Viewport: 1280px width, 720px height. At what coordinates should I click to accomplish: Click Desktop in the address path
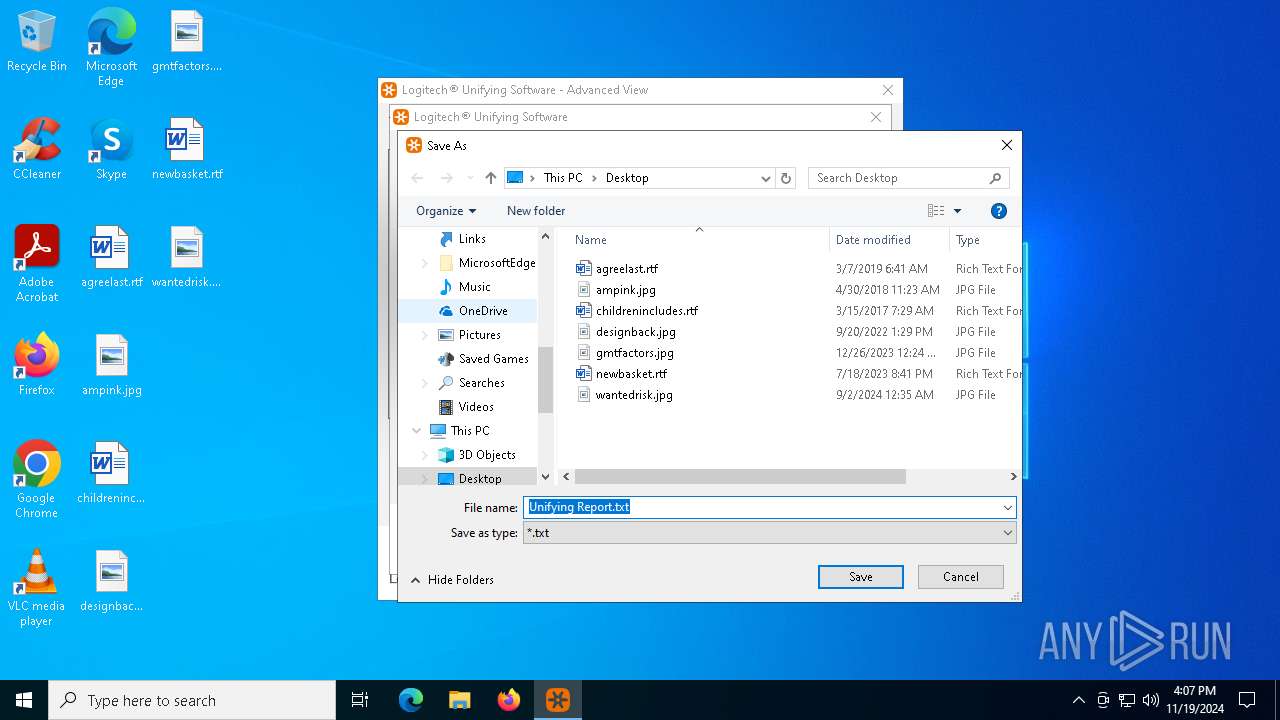pos(627,178)
